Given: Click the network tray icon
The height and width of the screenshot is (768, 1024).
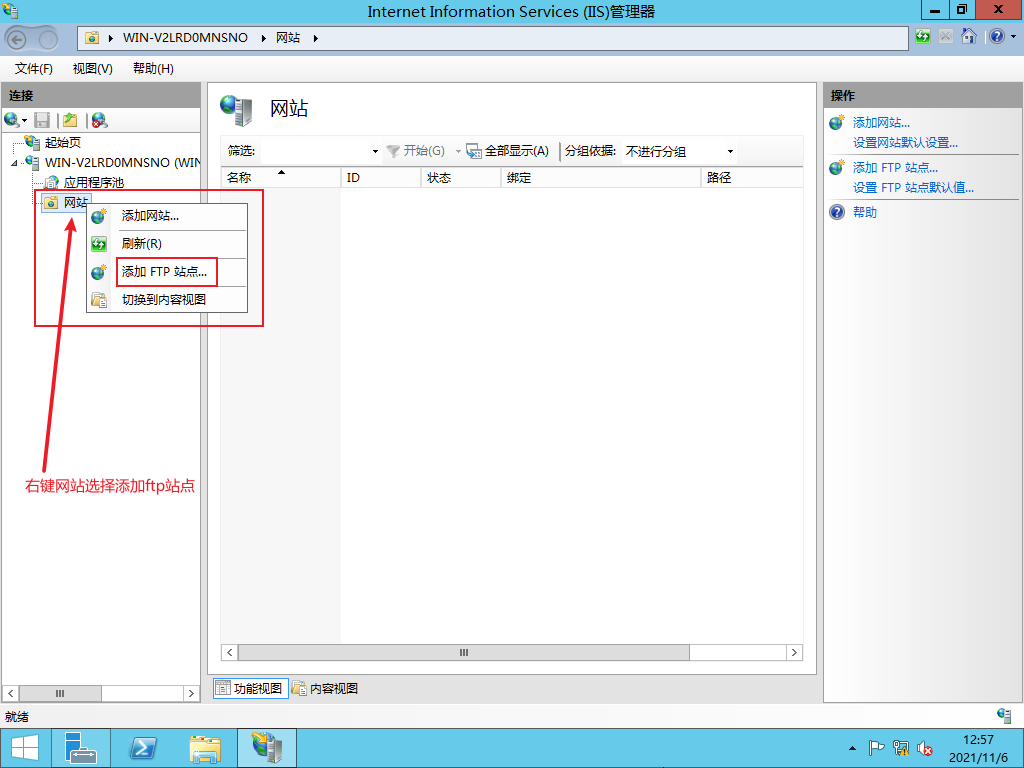Looking at the screenshot, I should [x=901, y=748].
